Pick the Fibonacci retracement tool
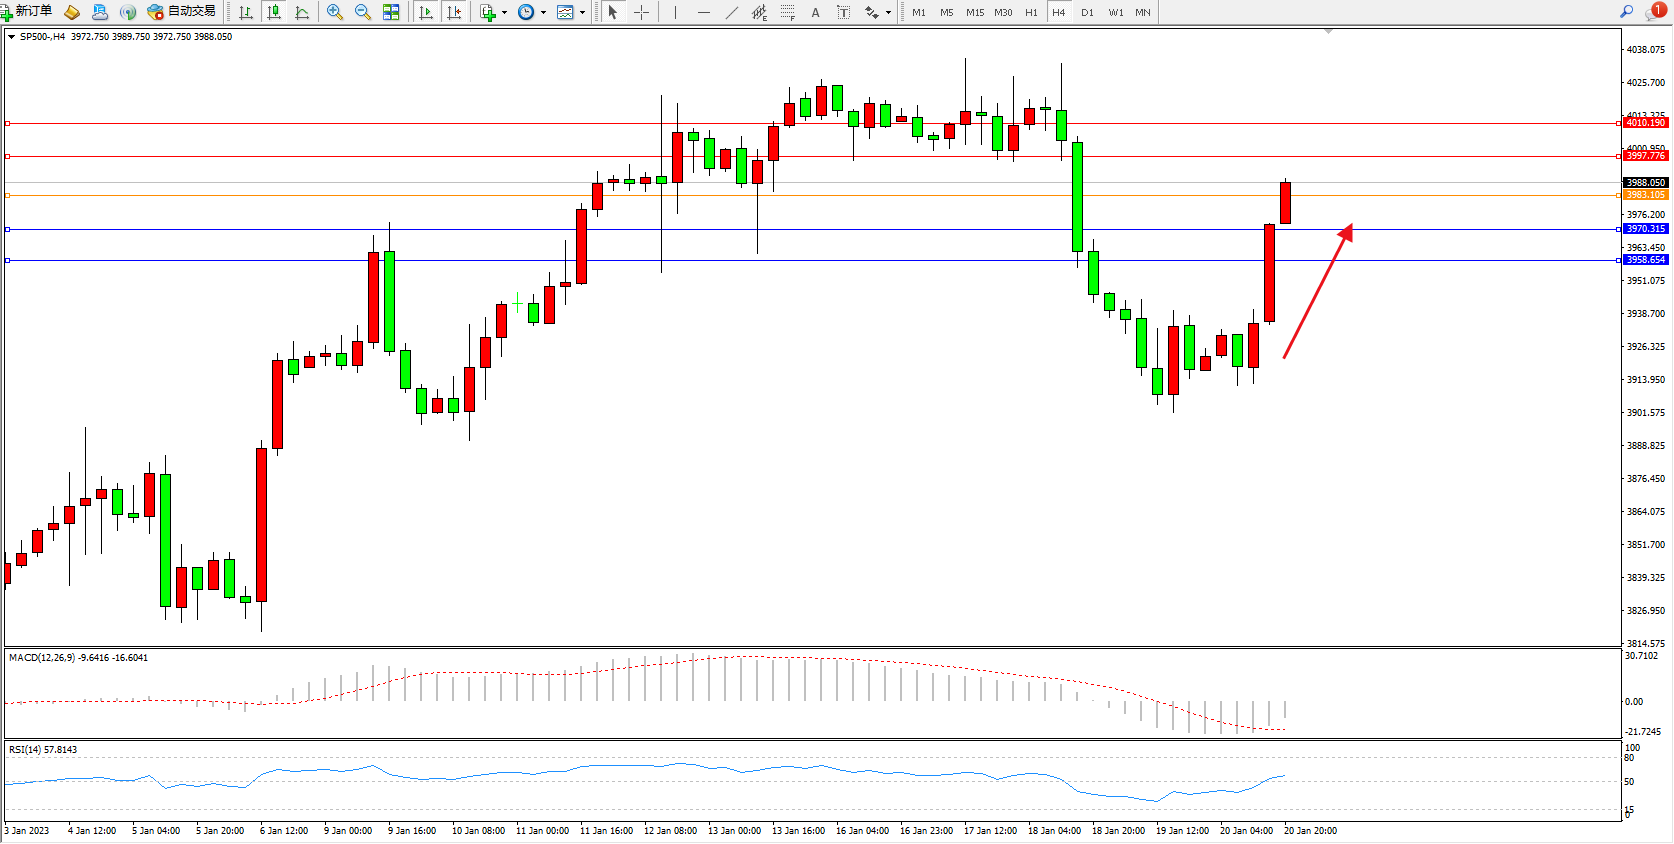Screen dimensions: 1674x844 (x=788, y=12)
